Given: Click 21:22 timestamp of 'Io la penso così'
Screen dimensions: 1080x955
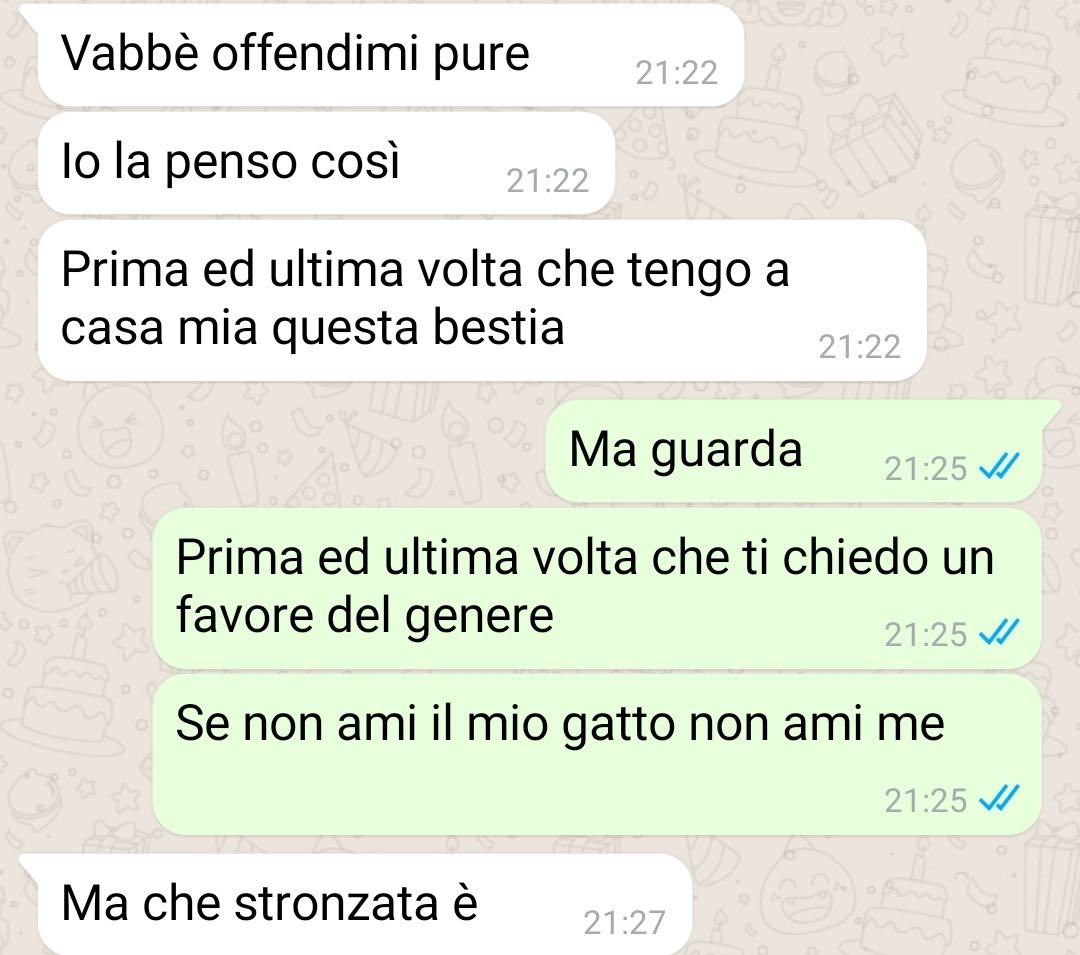Looking at the screenshot, I should click(x=548, y=181).
